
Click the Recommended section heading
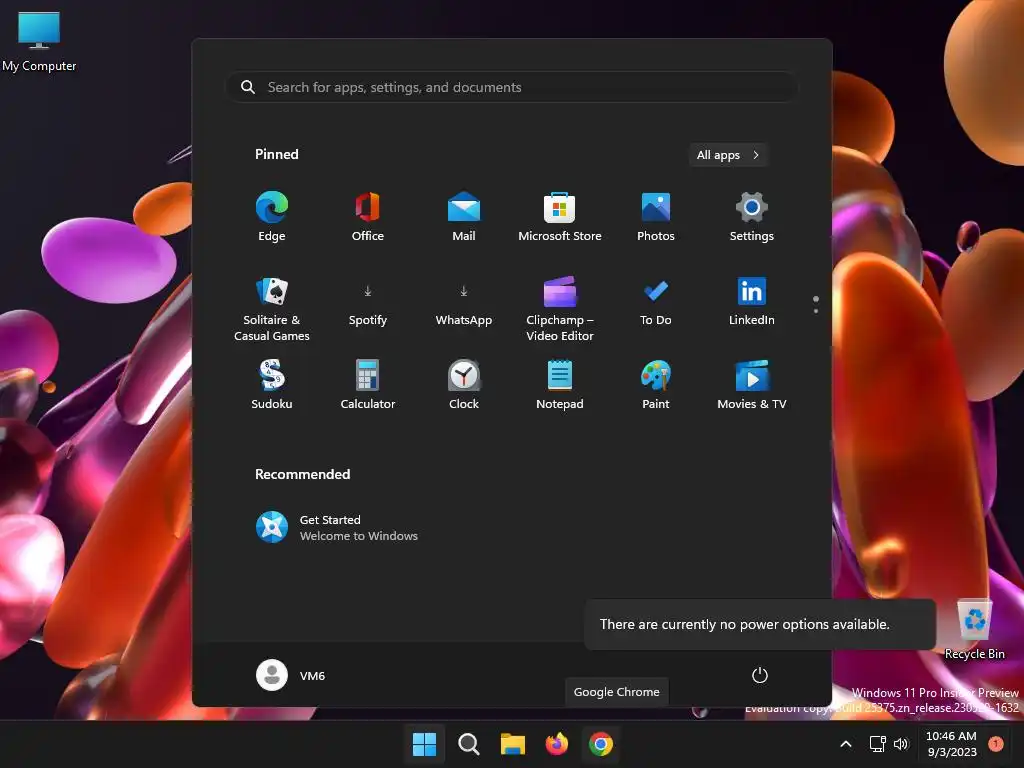302,474
